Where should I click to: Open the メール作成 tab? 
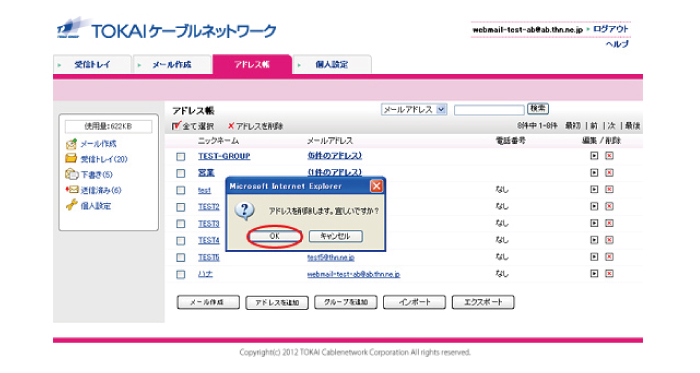coord(172,64)
